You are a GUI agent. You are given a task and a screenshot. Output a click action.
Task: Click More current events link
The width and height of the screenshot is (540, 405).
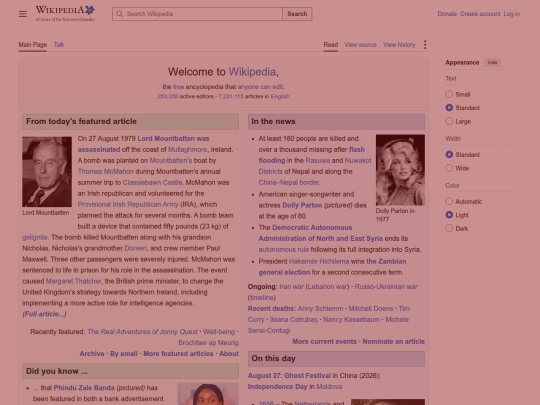click(324, 342)
